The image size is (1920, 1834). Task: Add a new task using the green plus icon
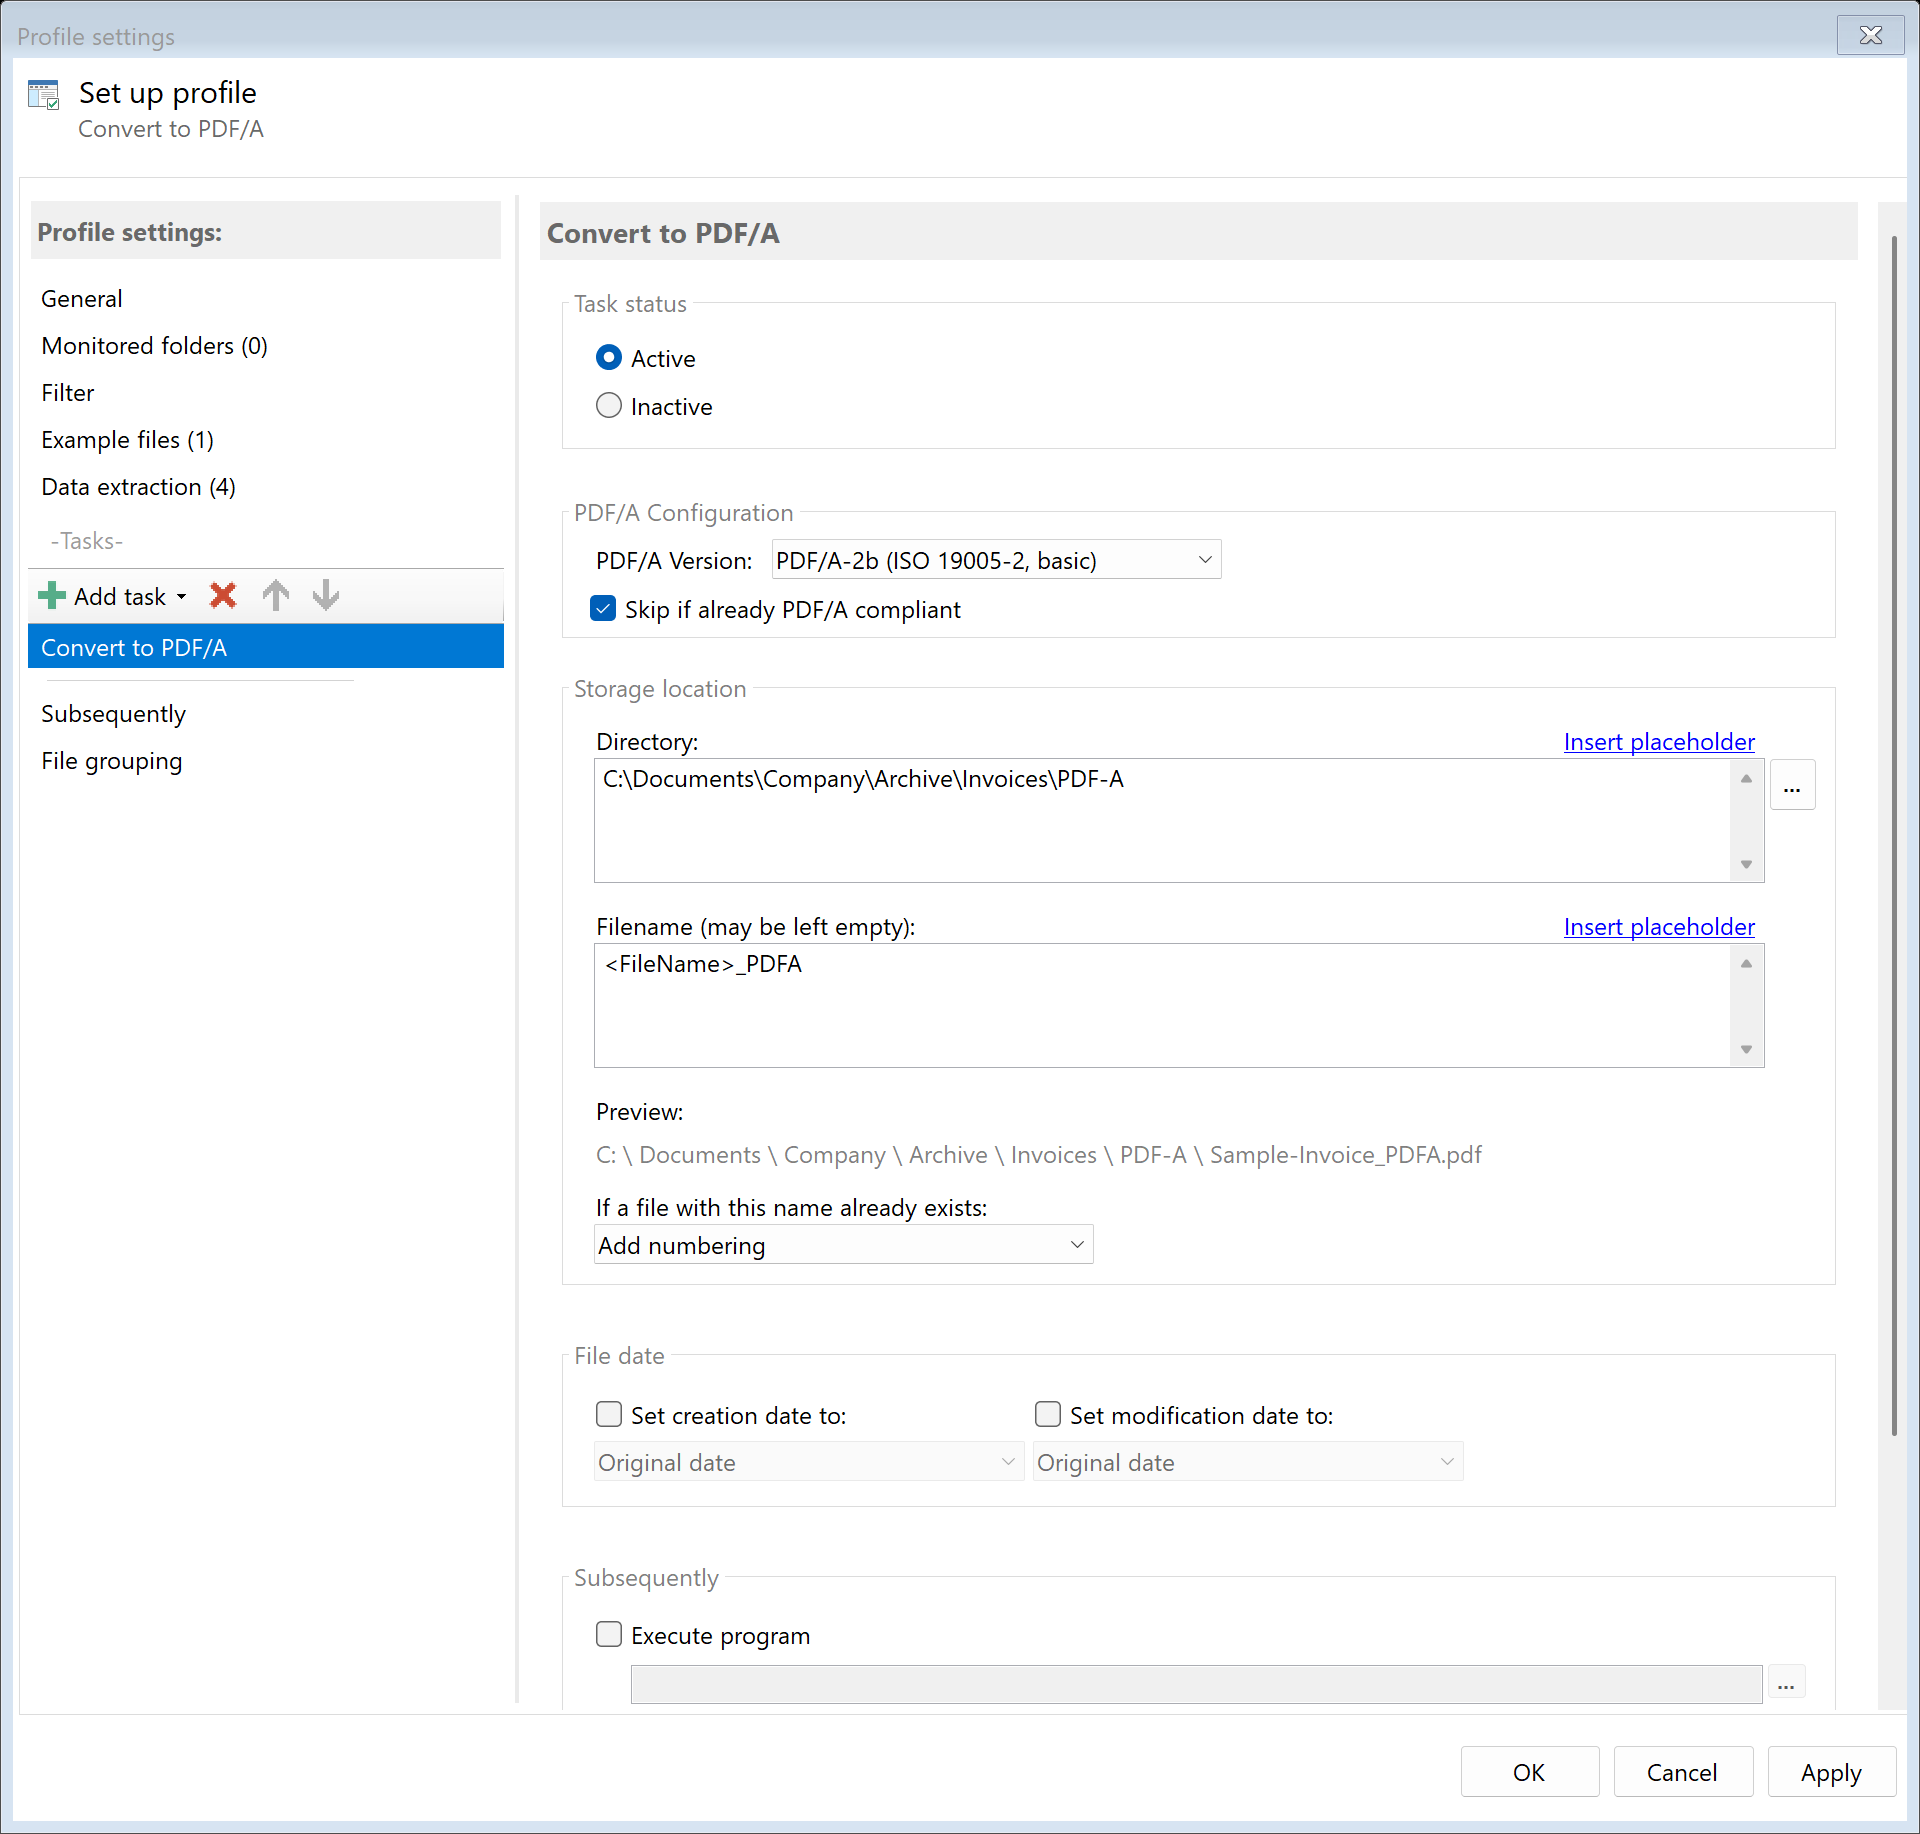pos(50,595)
